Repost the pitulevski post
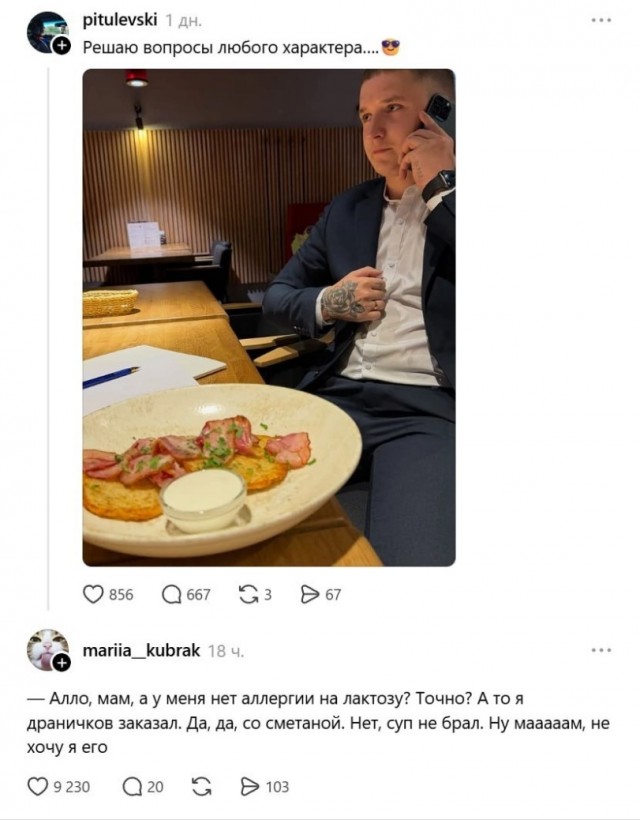 click(248, 594)
